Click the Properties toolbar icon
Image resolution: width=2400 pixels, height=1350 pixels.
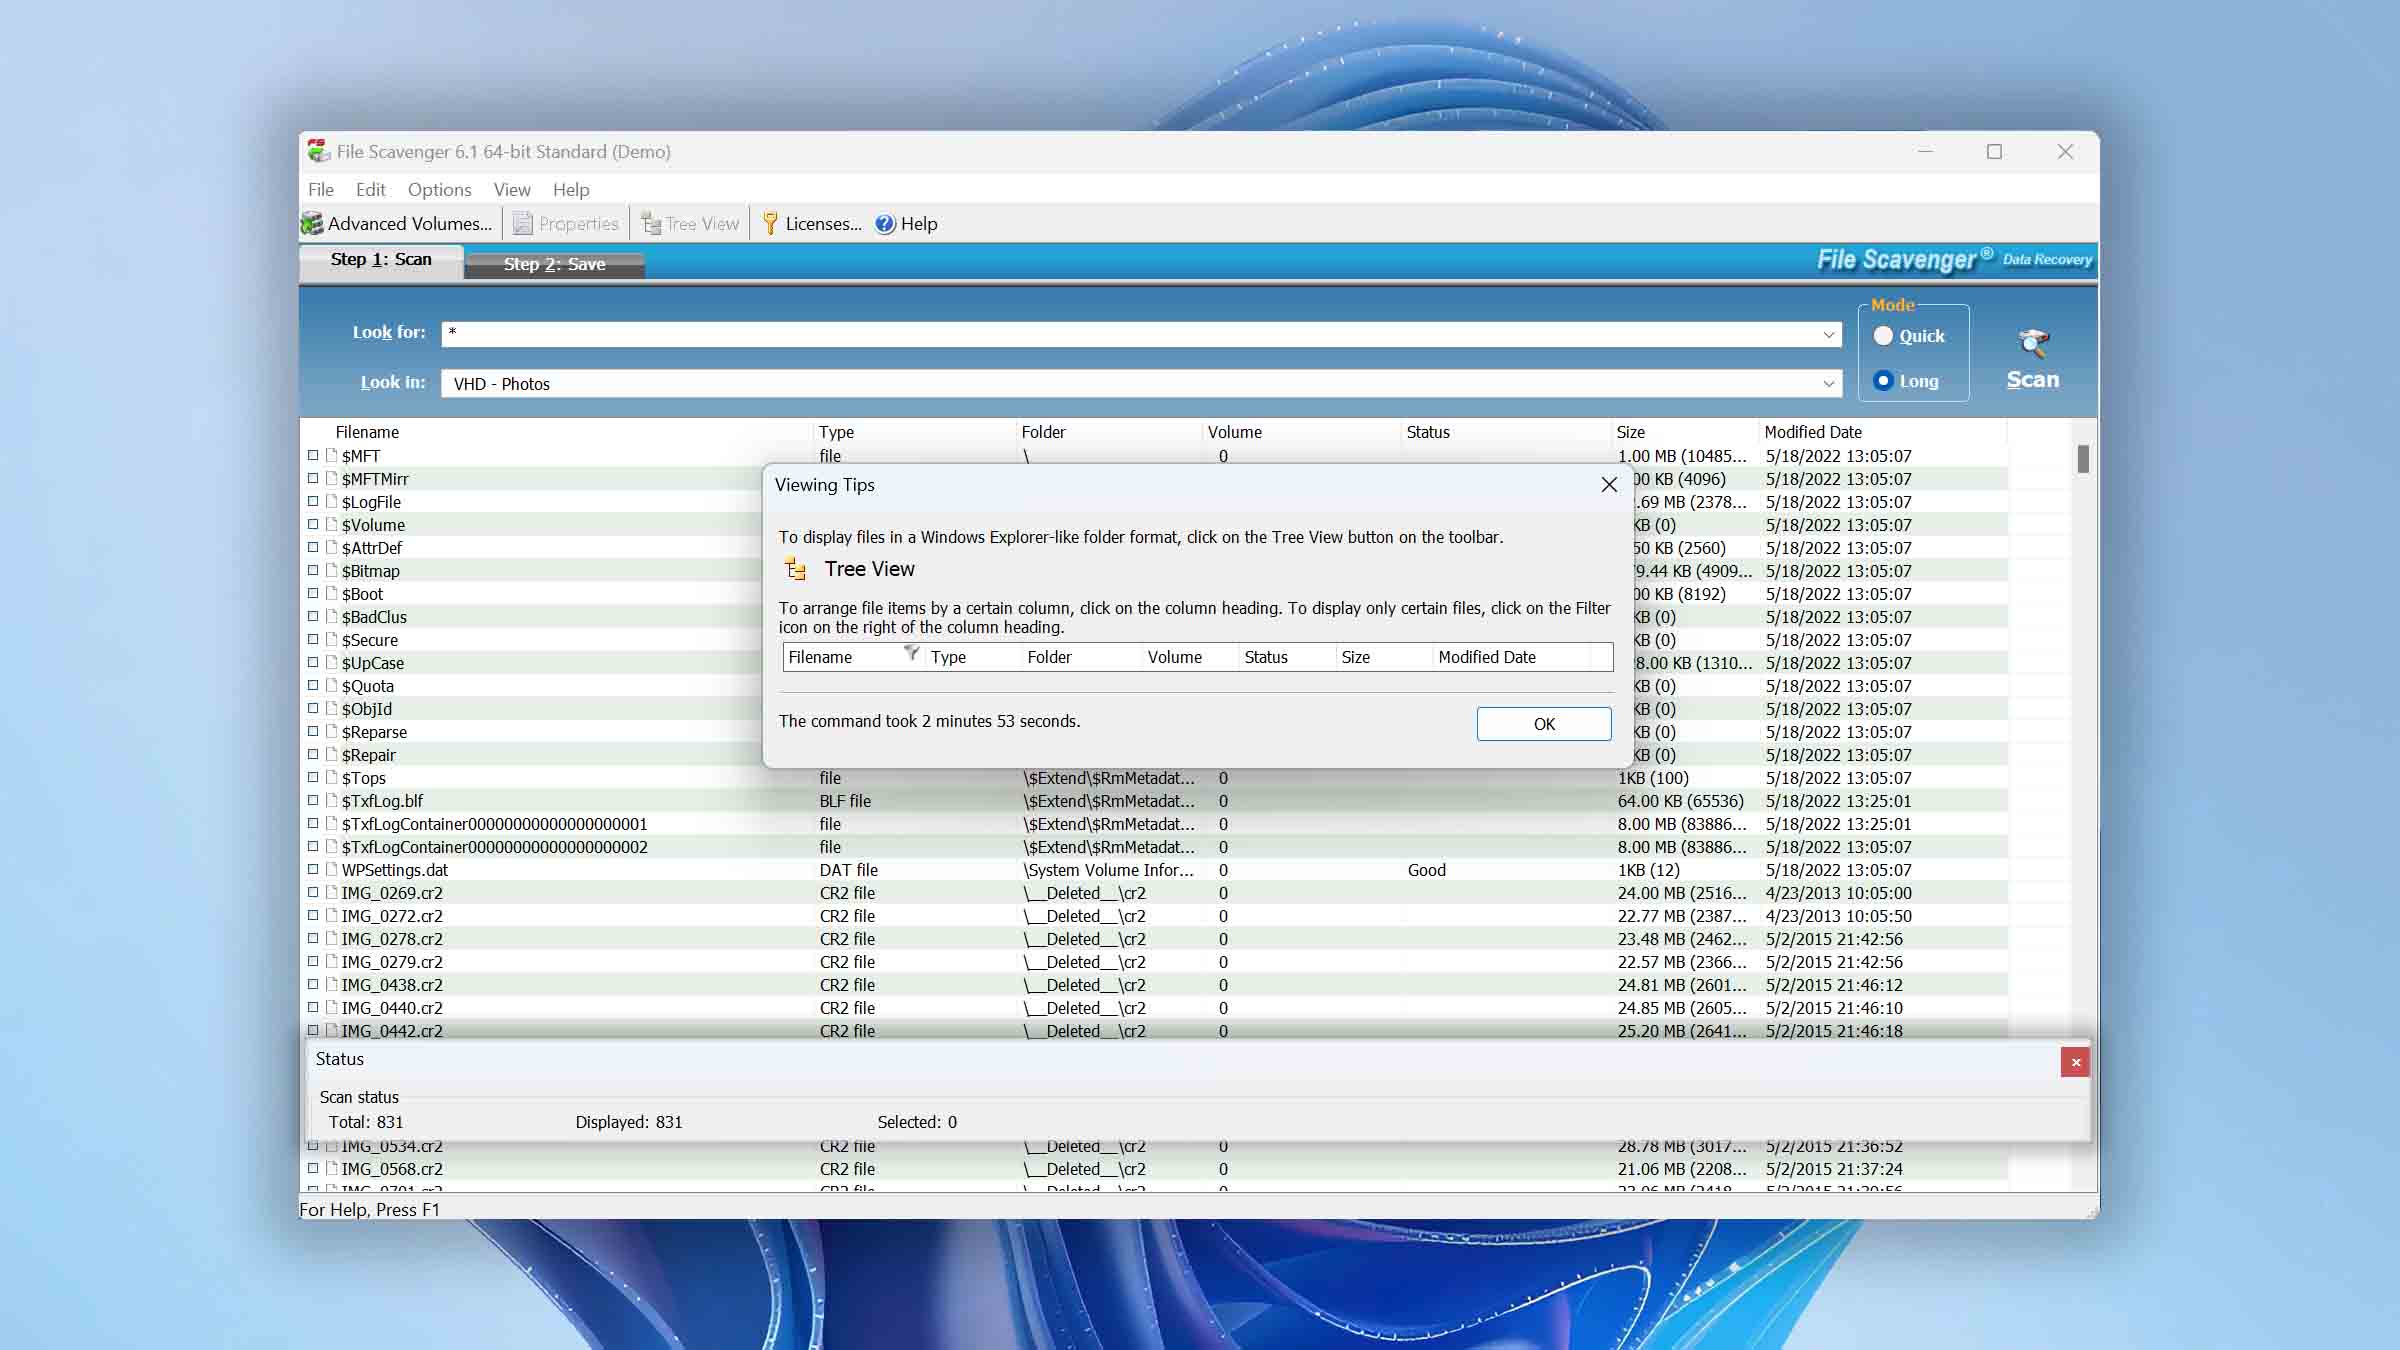[x=522, y=224]
